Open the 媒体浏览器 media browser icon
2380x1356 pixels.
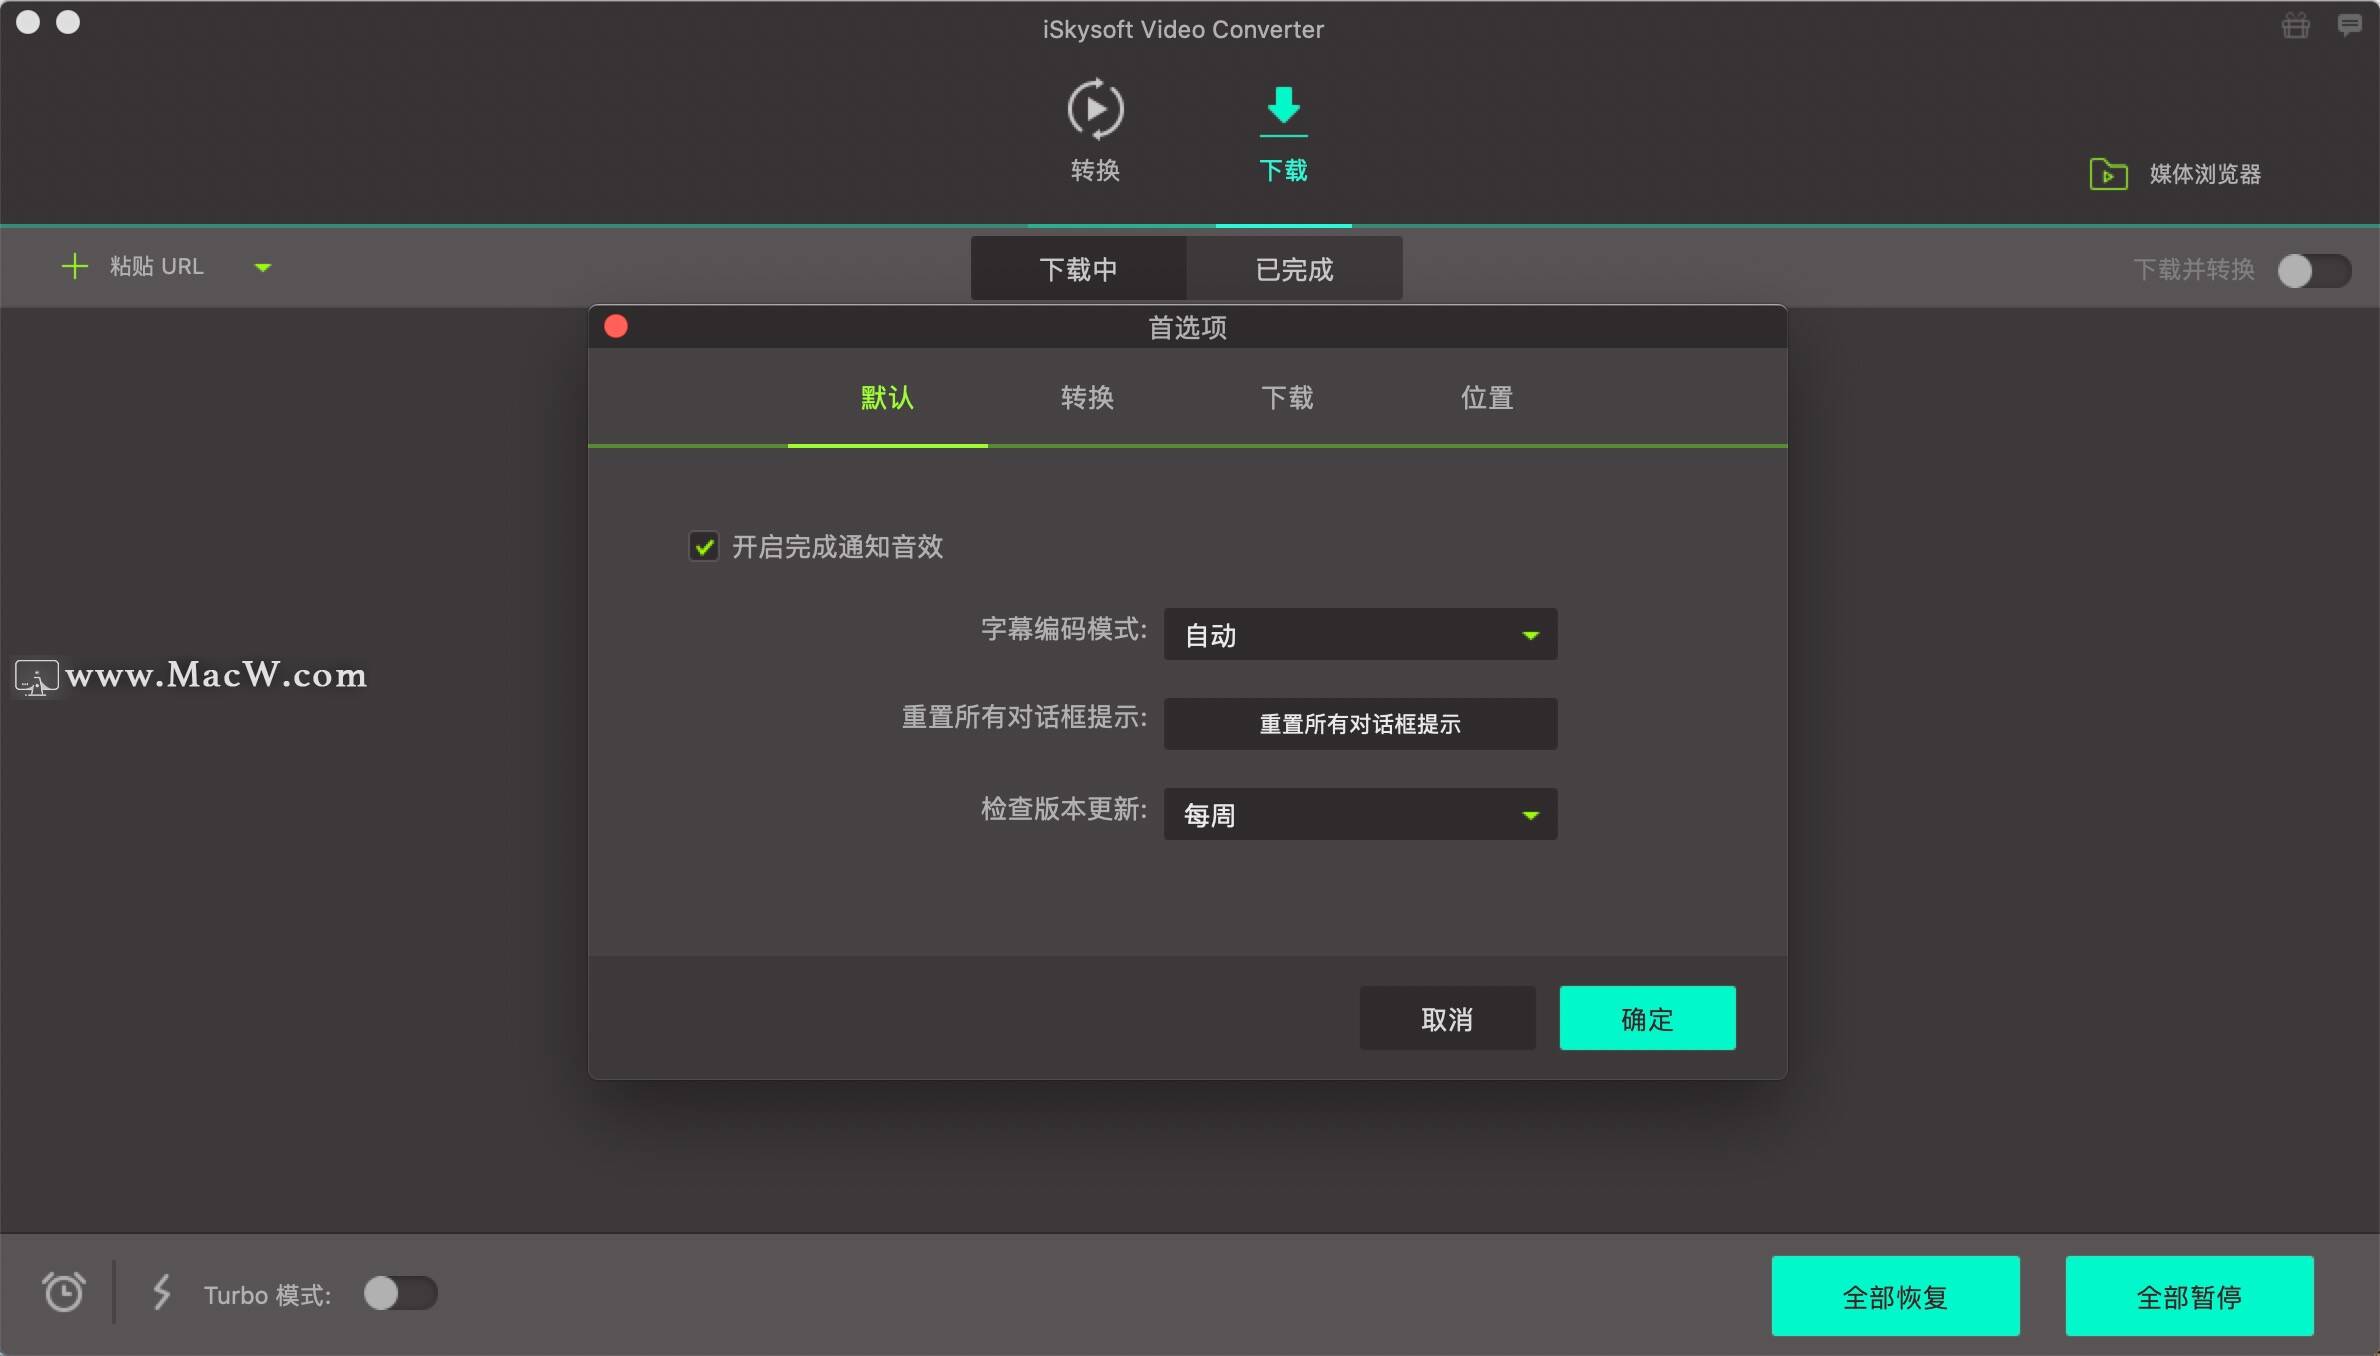coord(2108,174)
